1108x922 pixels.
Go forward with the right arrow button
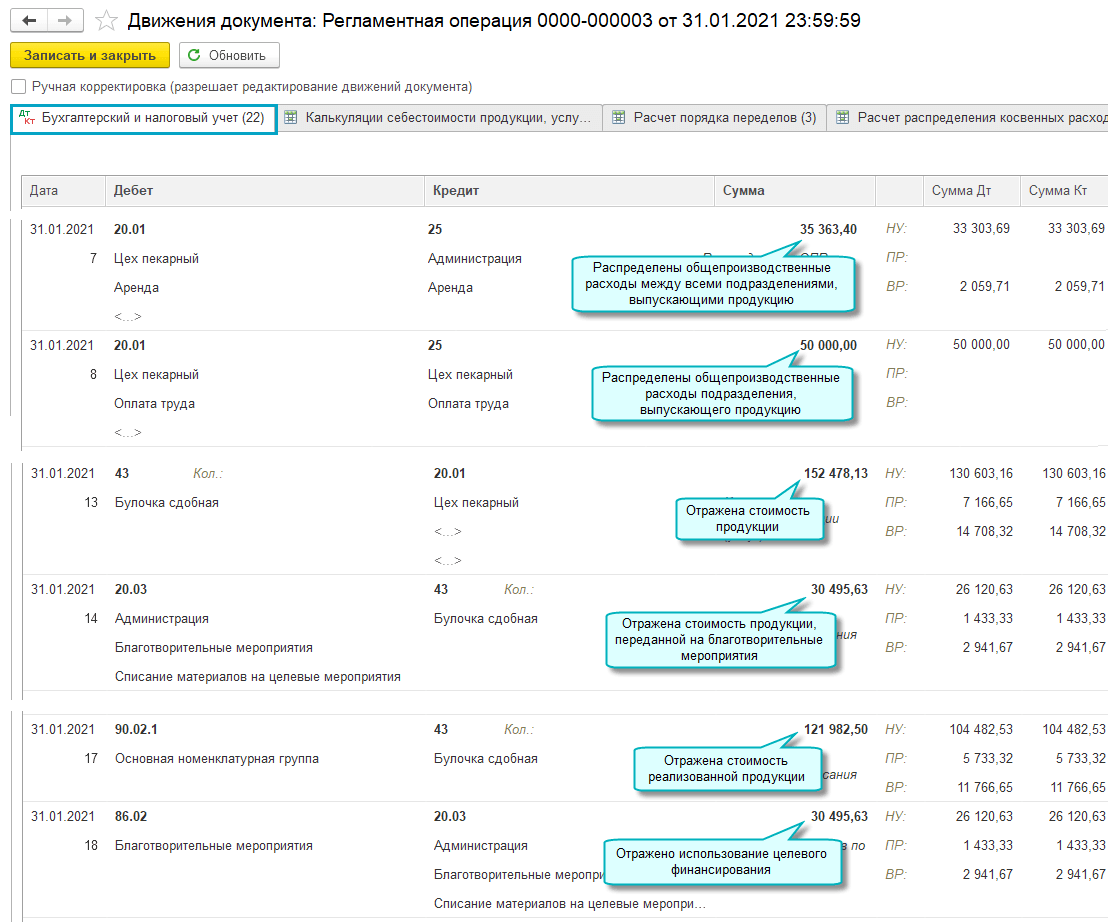pyautogui.click(x=65, y=20)
